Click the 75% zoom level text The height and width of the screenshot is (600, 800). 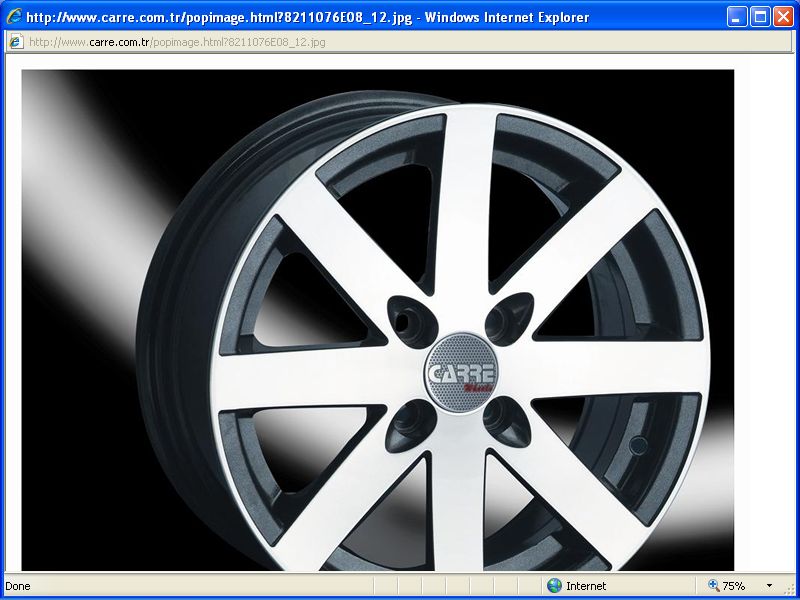tap(734, 586)
